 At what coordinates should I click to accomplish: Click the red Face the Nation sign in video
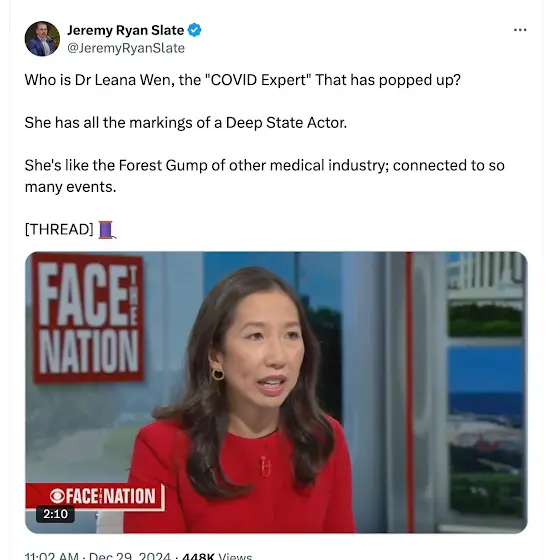click(x=88, y=318)
